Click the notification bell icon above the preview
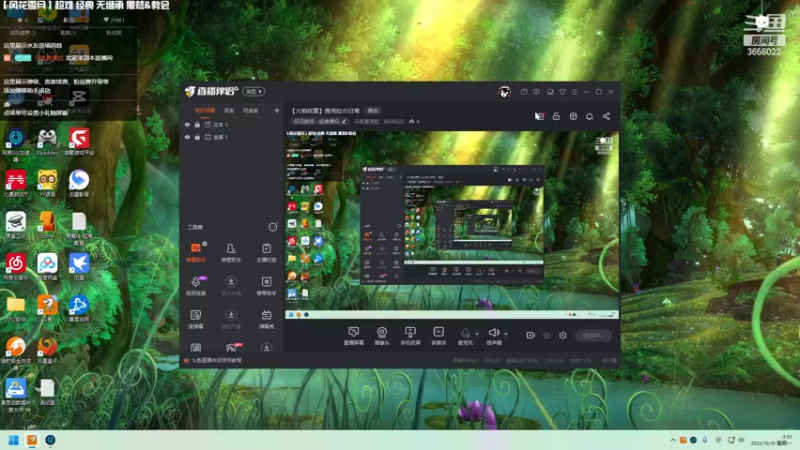 click(x=589, y=116)
